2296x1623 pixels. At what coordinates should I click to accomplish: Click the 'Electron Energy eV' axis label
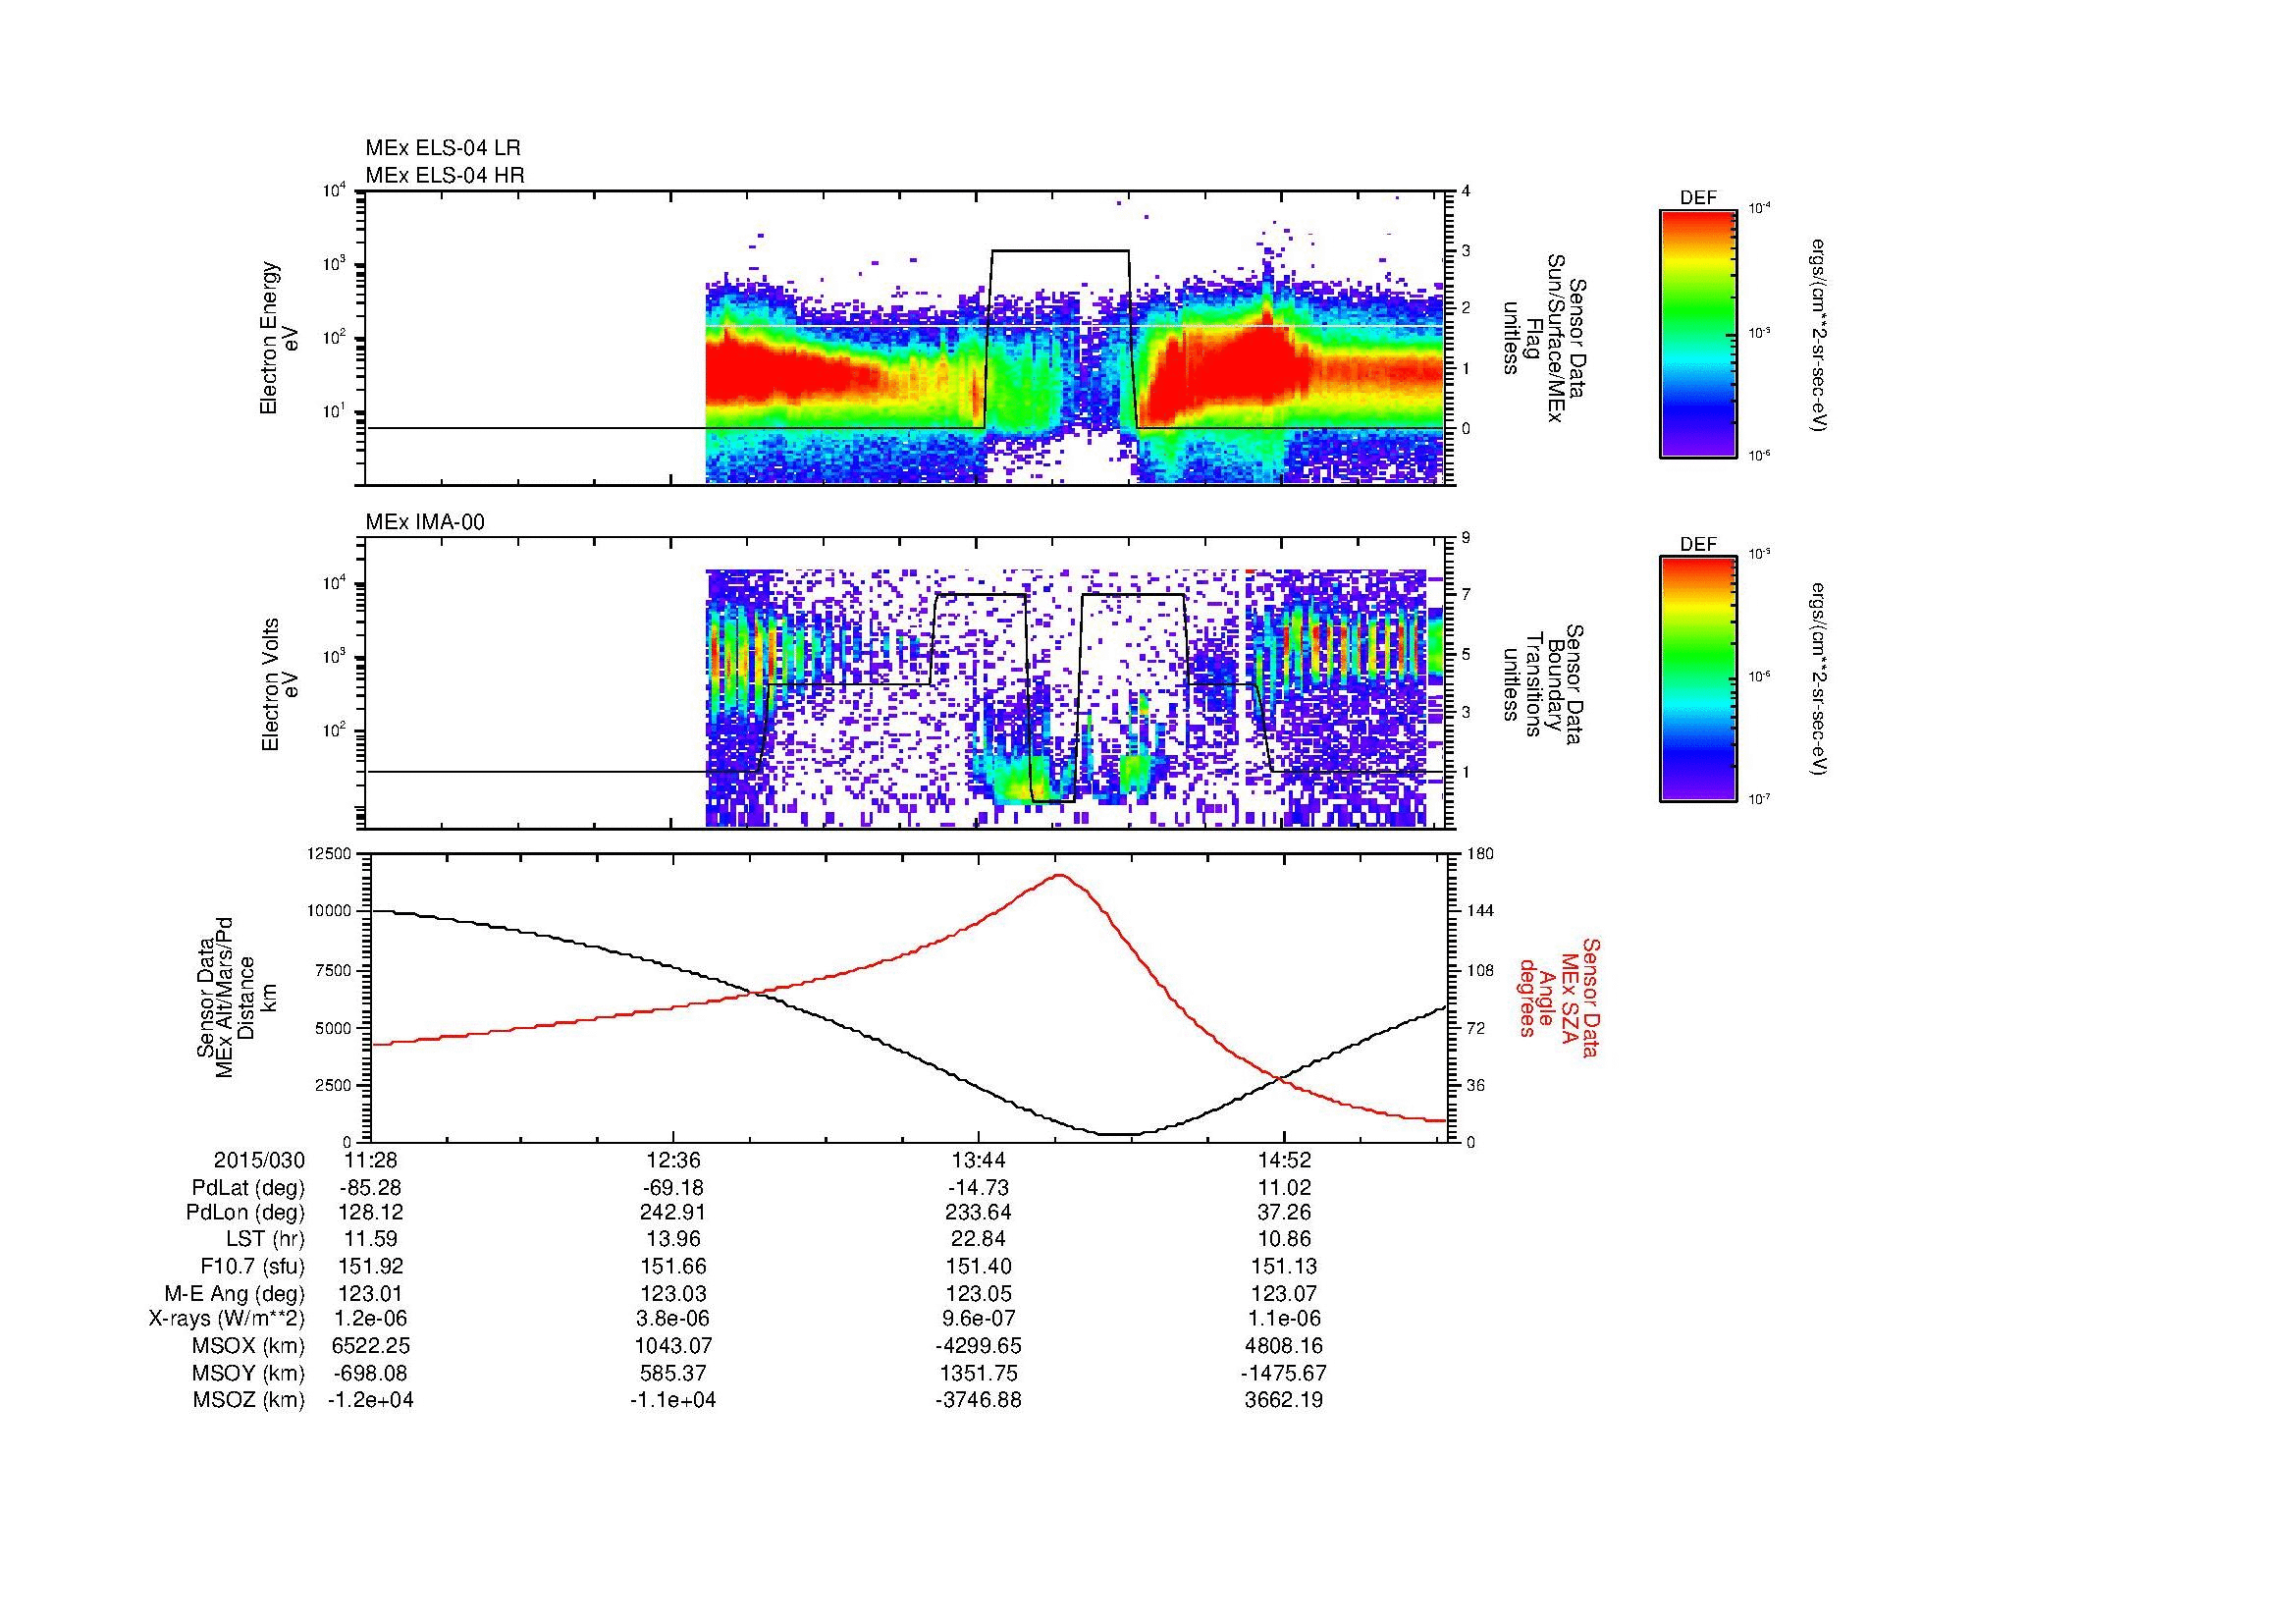[x=280, y=338]
